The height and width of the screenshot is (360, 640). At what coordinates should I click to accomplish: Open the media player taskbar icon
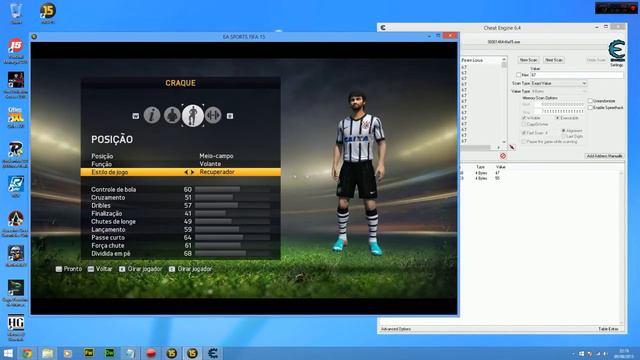point(68,353)
